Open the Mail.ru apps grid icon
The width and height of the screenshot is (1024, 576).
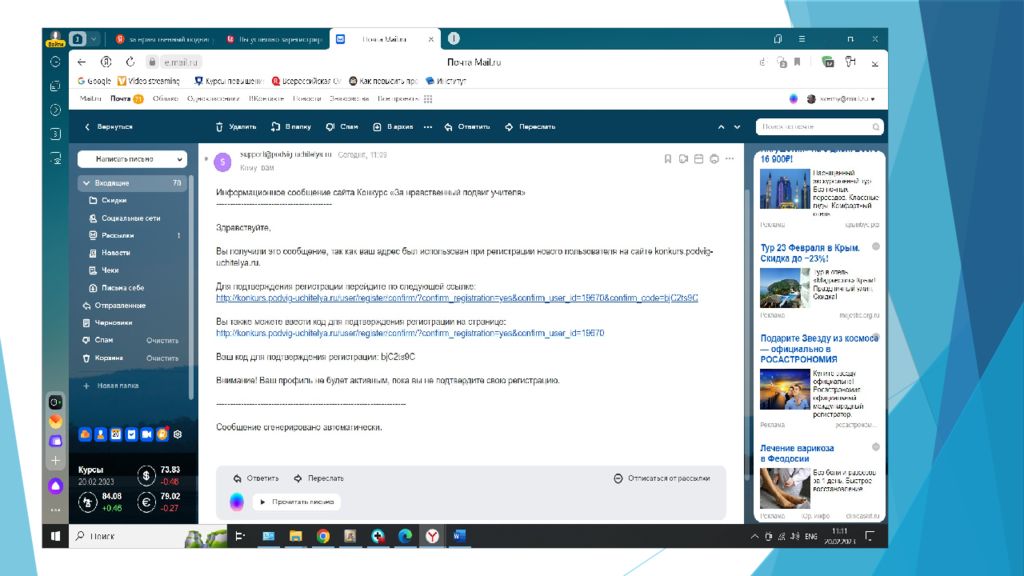(428, 99)
